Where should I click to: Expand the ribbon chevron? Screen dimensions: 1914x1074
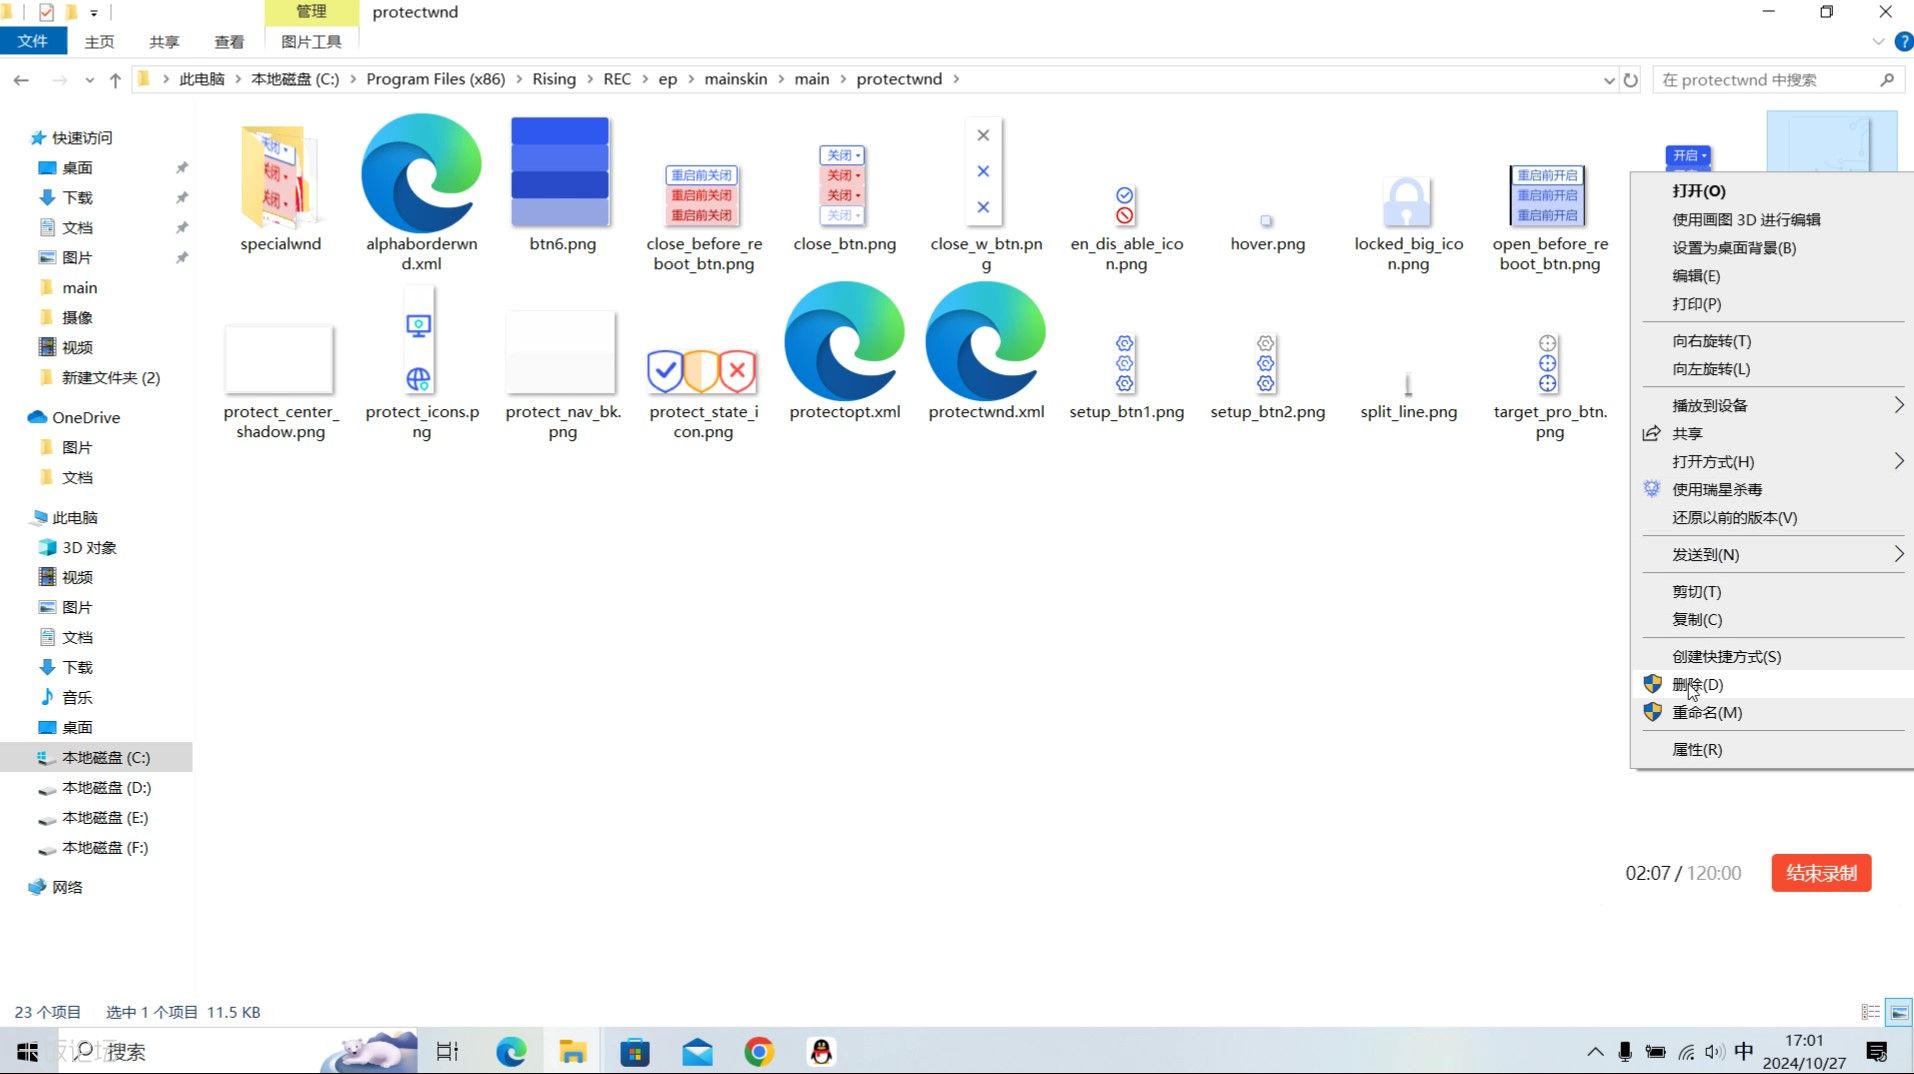pyautogui.click(x=1877, y=42)
